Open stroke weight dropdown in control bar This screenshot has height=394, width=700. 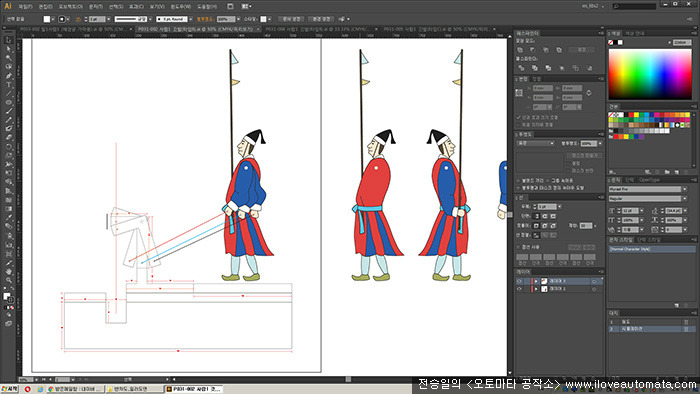click(x=108, y=19)
